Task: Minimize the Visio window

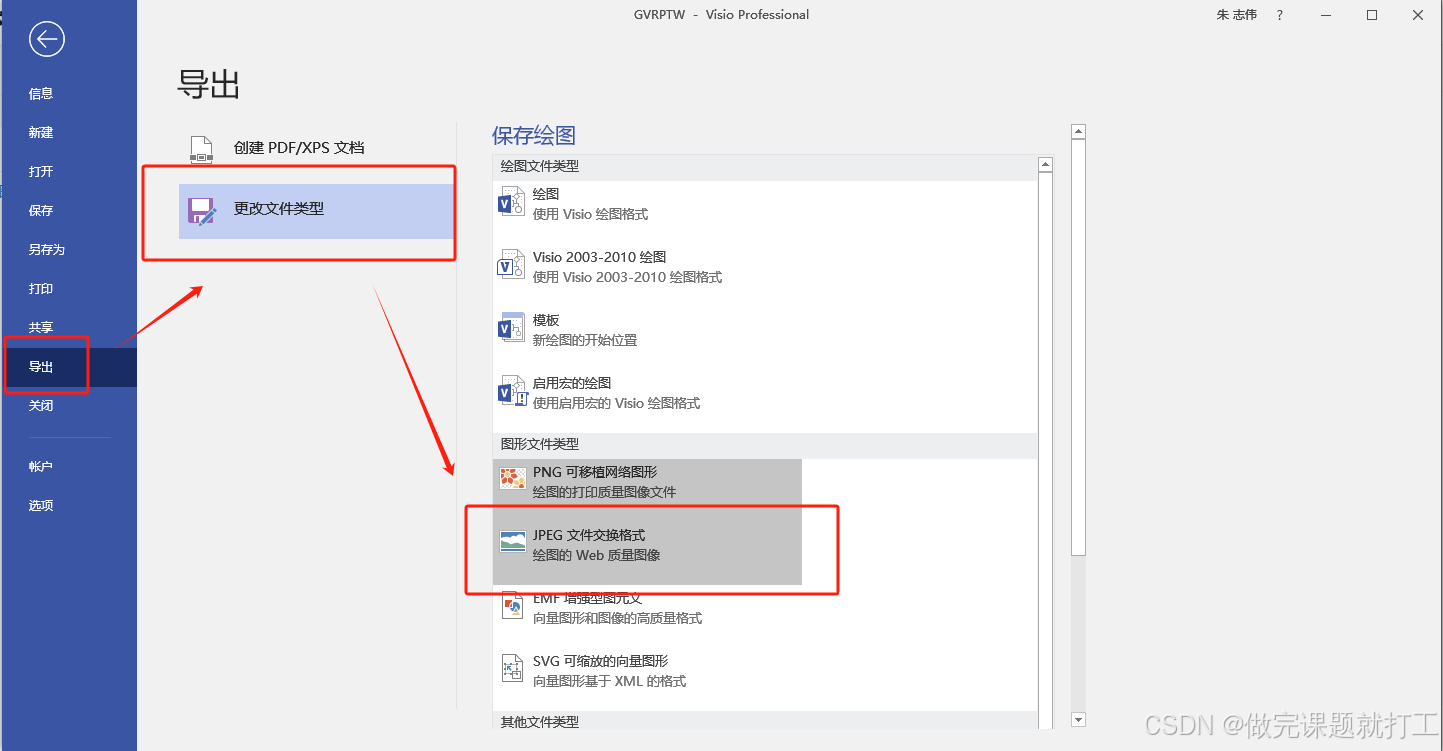Action: (1325, 15)
